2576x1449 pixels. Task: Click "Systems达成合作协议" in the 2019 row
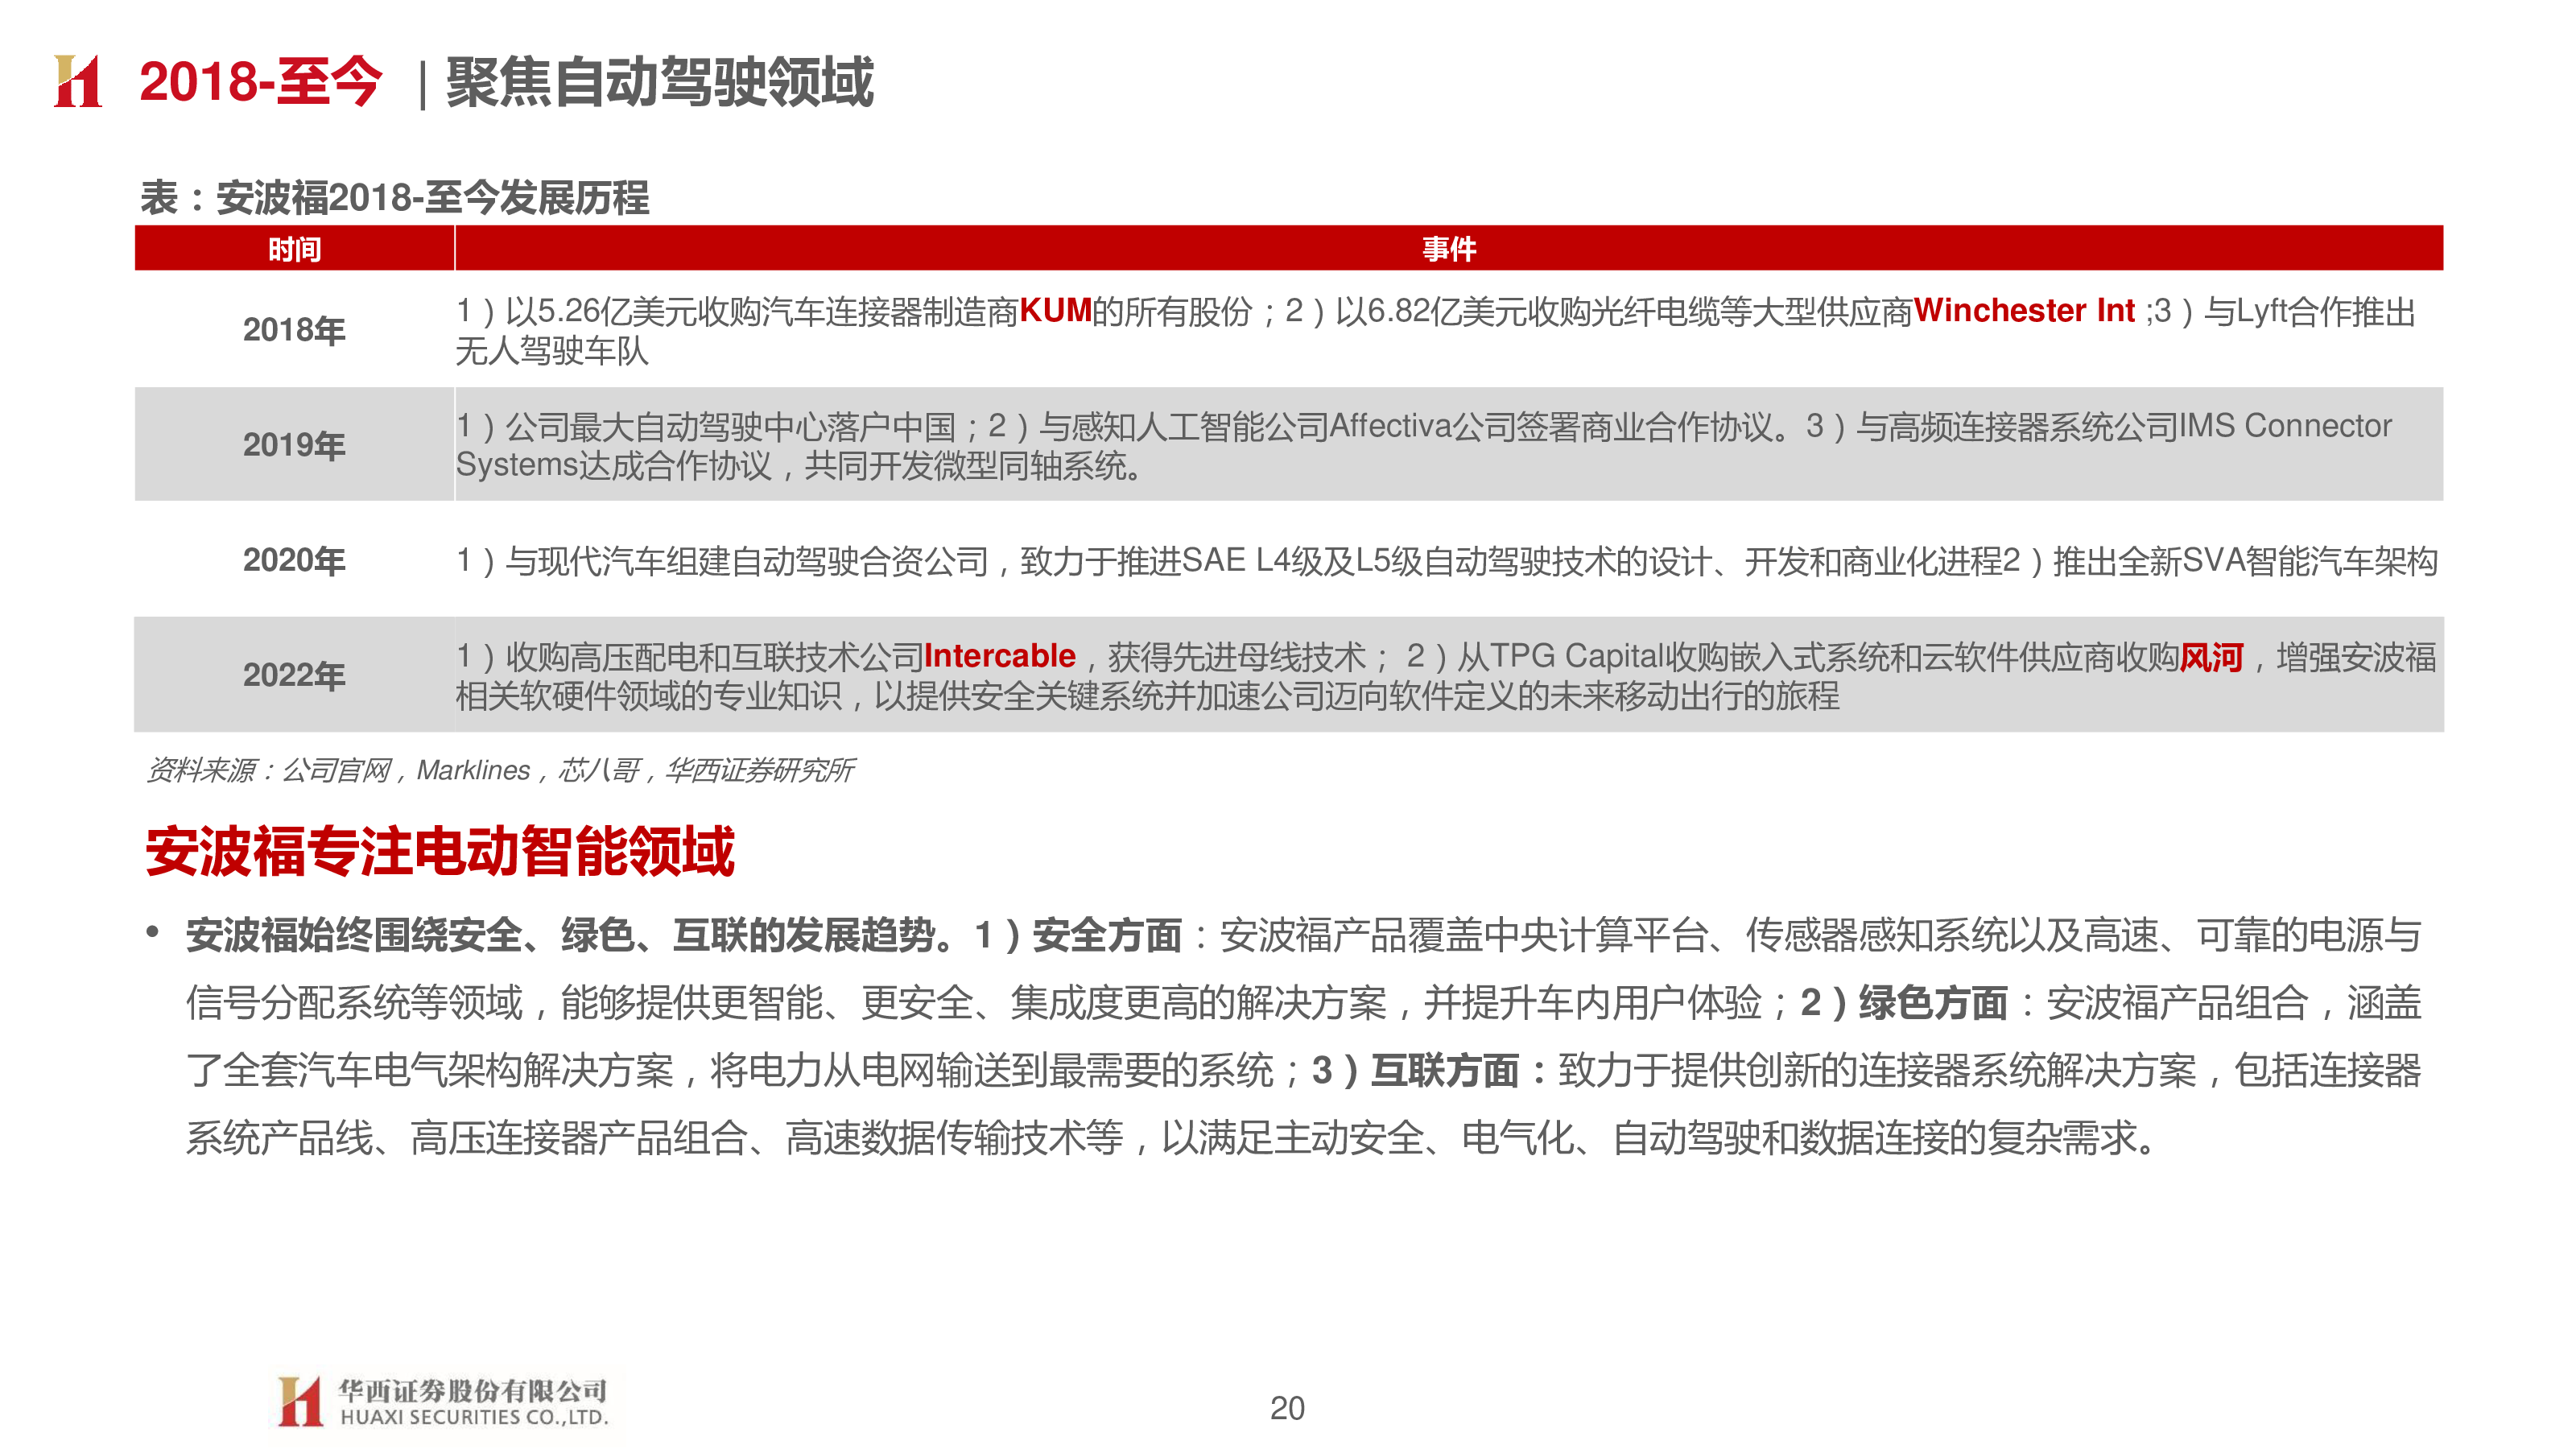613,466
